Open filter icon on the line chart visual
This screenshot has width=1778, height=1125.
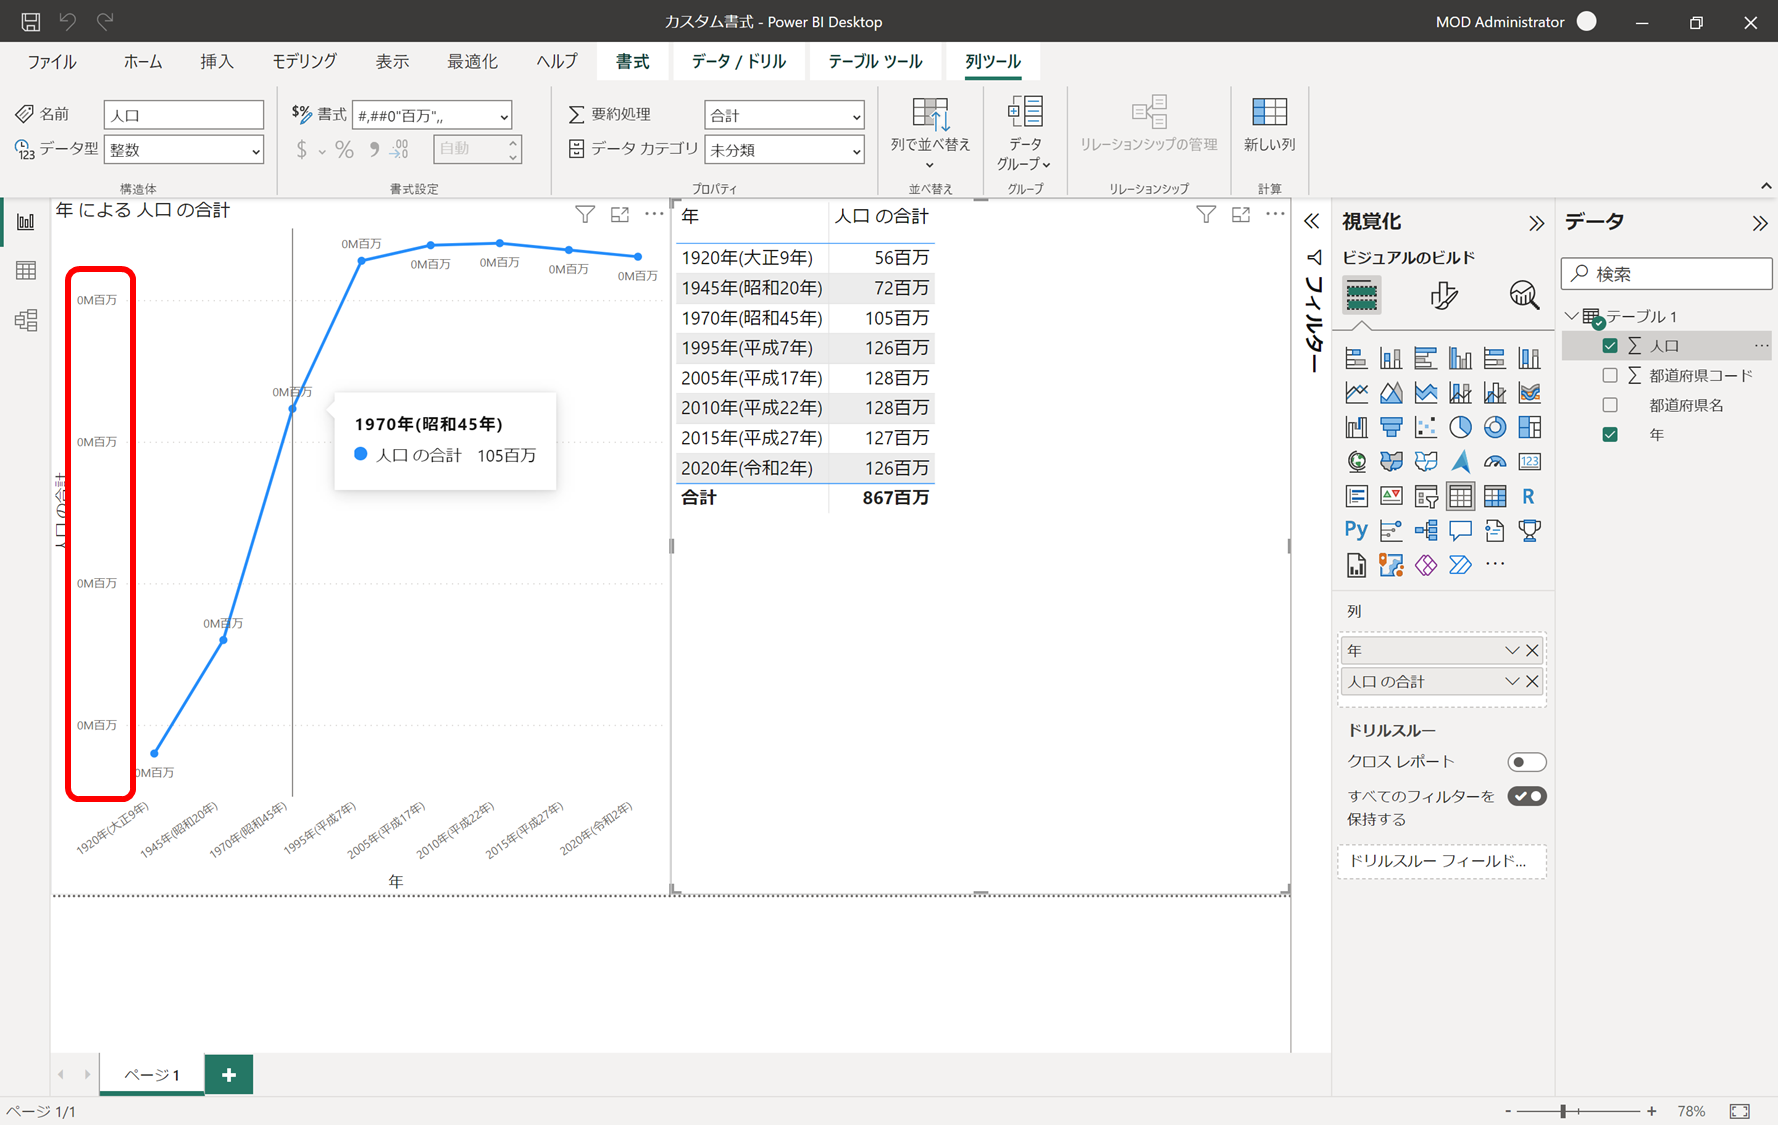pos(585,214)
